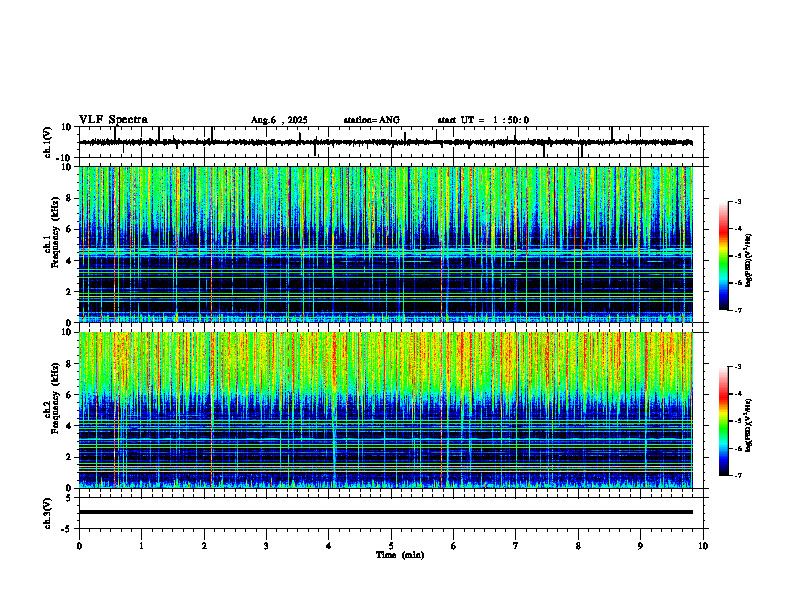Click the "Time (min)" x-axis label
Image resolution: width=792 pixels, height=612 pixels.
point(400,555)
